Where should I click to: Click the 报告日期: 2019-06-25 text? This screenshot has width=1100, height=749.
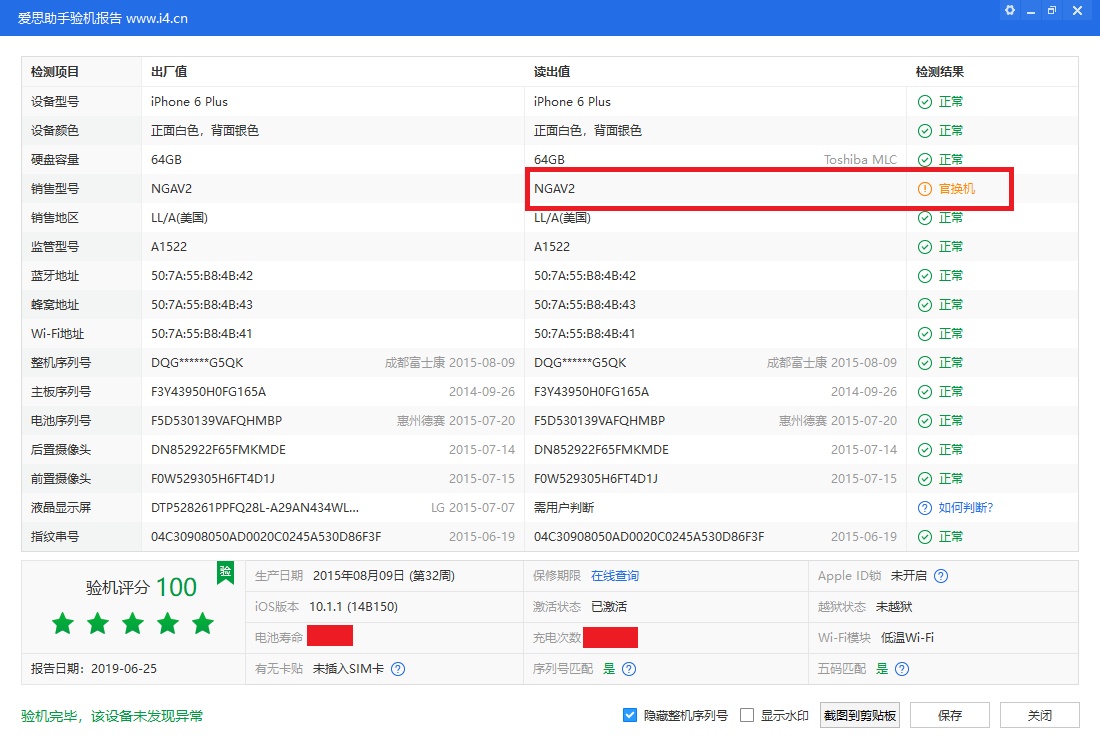pyautogui.click(x=94, y=669)
